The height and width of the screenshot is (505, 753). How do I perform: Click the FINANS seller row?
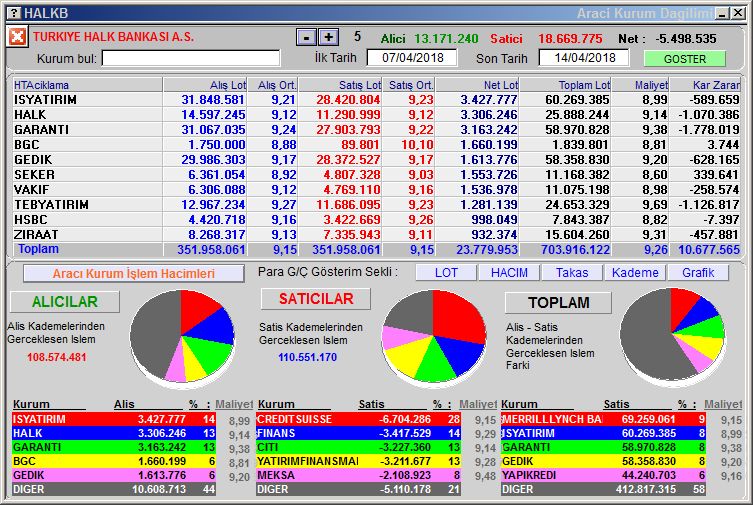[358, 433]
